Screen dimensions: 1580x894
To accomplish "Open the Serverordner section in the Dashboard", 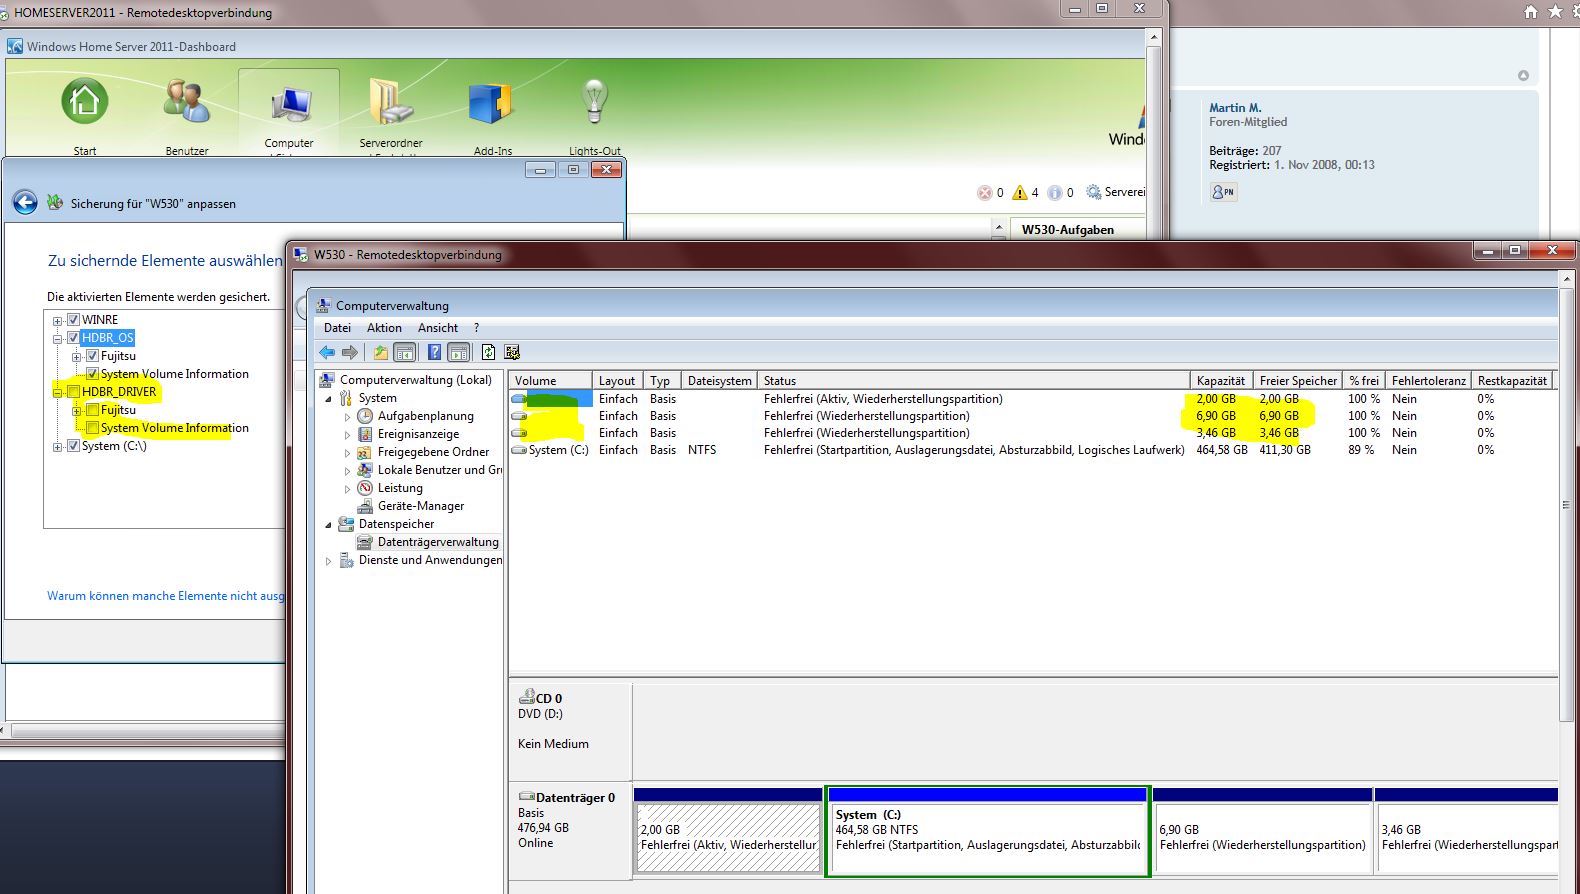I will point(391,115).
